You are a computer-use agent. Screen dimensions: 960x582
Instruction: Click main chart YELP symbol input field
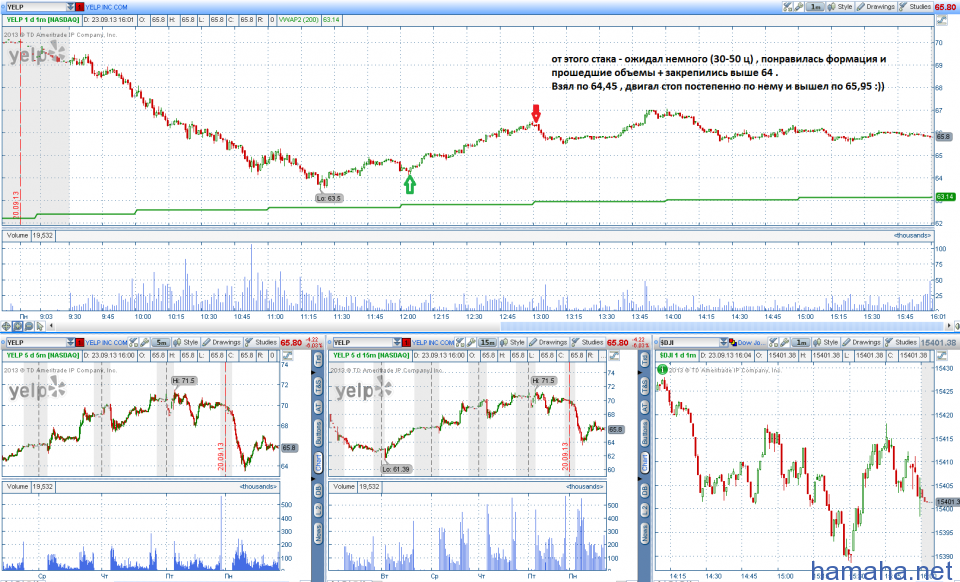tap(35, 7)
